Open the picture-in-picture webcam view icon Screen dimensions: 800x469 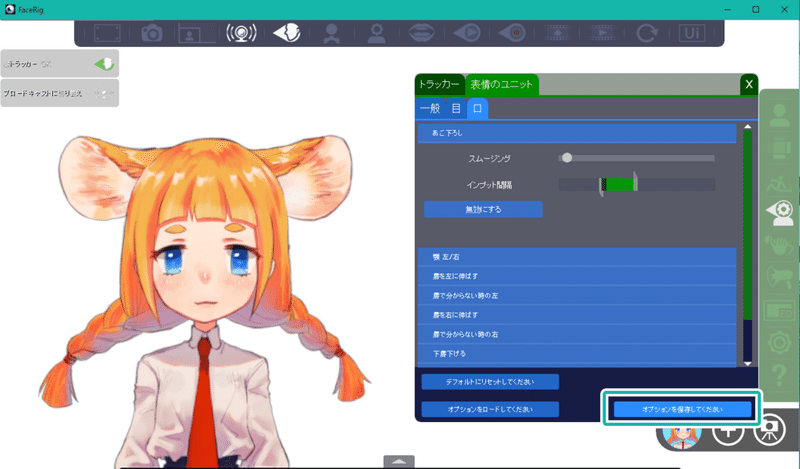[x=196, y=33]
